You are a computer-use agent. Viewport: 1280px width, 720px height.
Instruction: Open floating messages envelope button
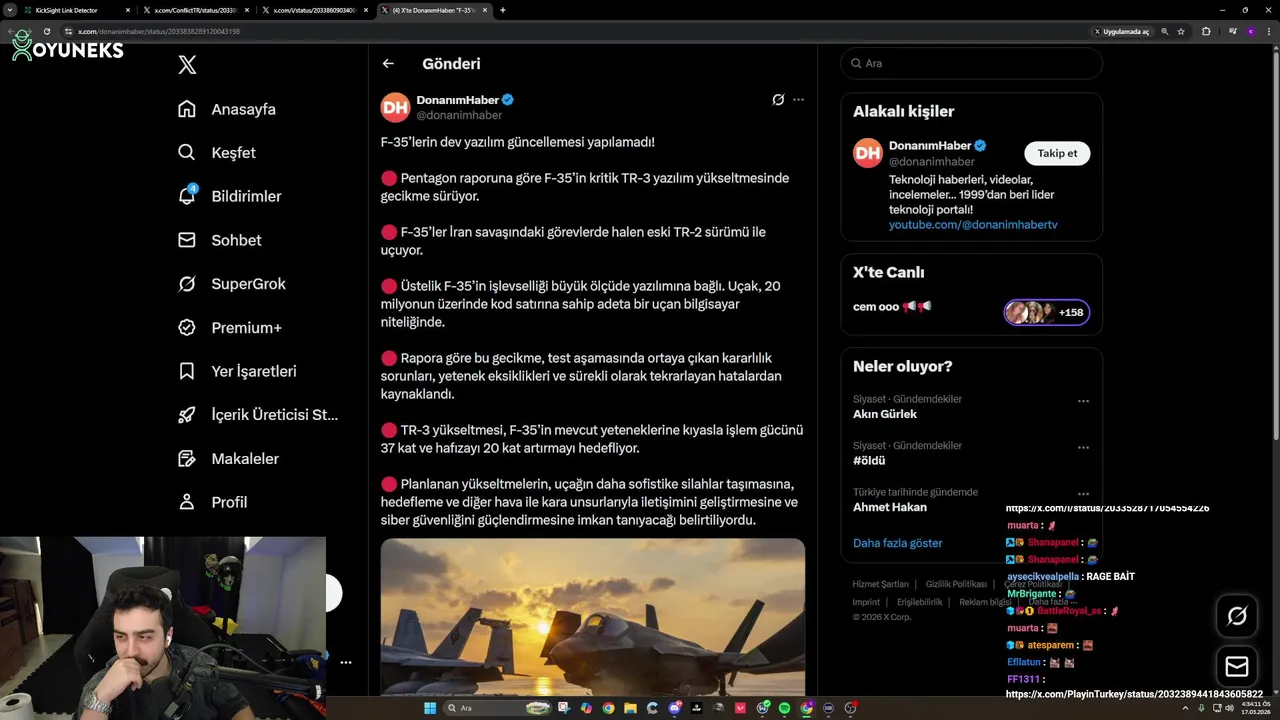(x=1237, y=666)
